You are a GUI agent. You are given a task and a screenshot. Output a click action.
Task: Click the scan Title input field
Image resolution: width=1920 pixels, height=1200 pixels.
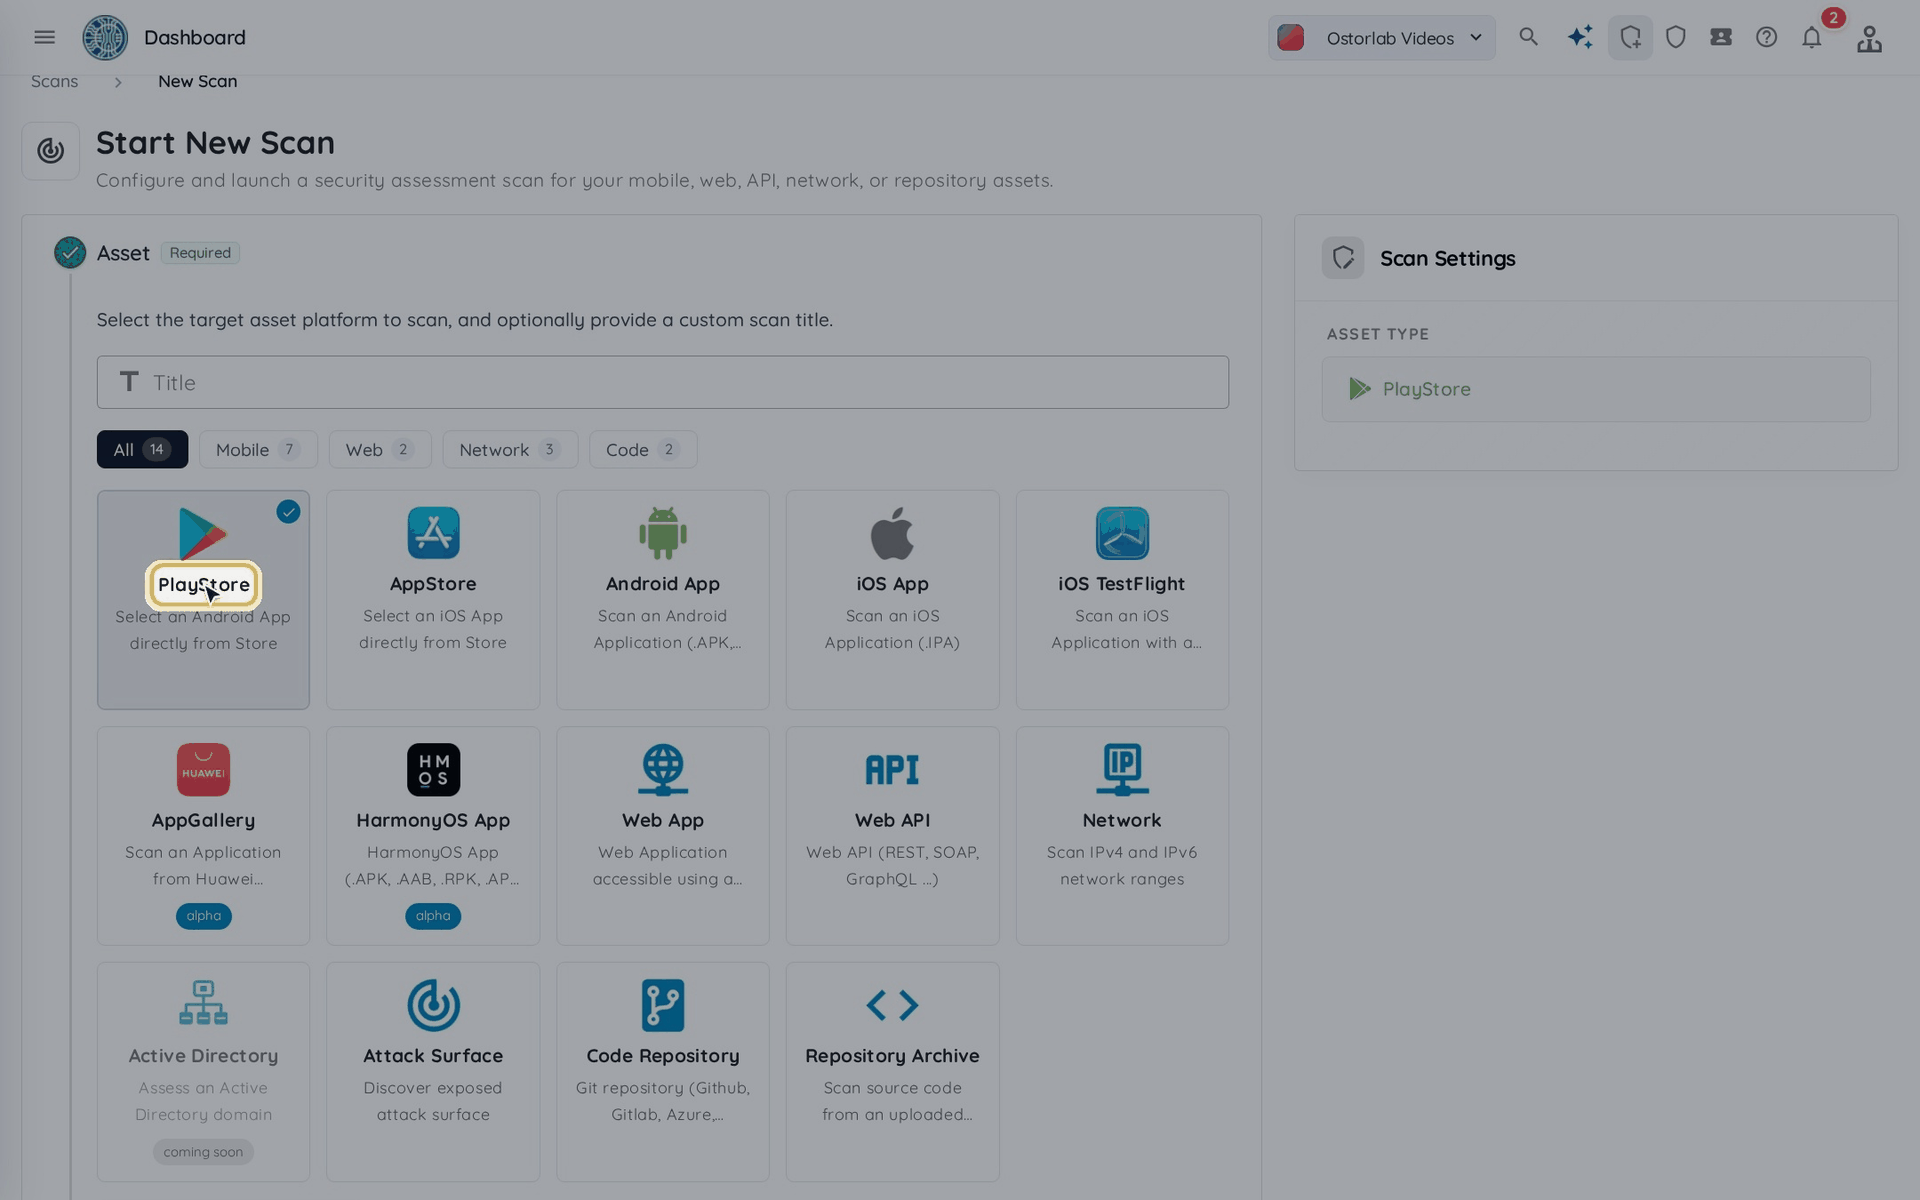[x=663, y=382]
